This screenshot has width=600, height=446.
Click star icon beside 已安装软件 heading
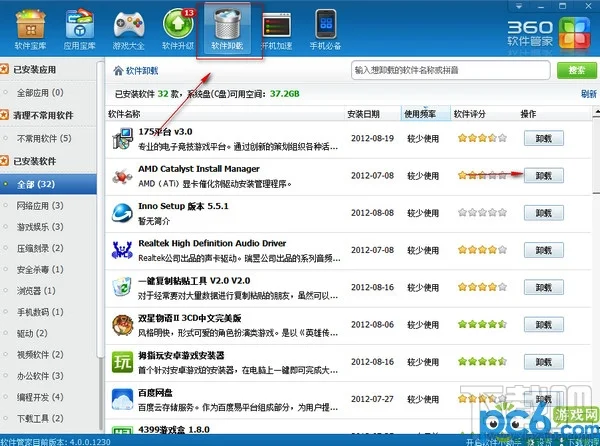(x=4, y=161)
